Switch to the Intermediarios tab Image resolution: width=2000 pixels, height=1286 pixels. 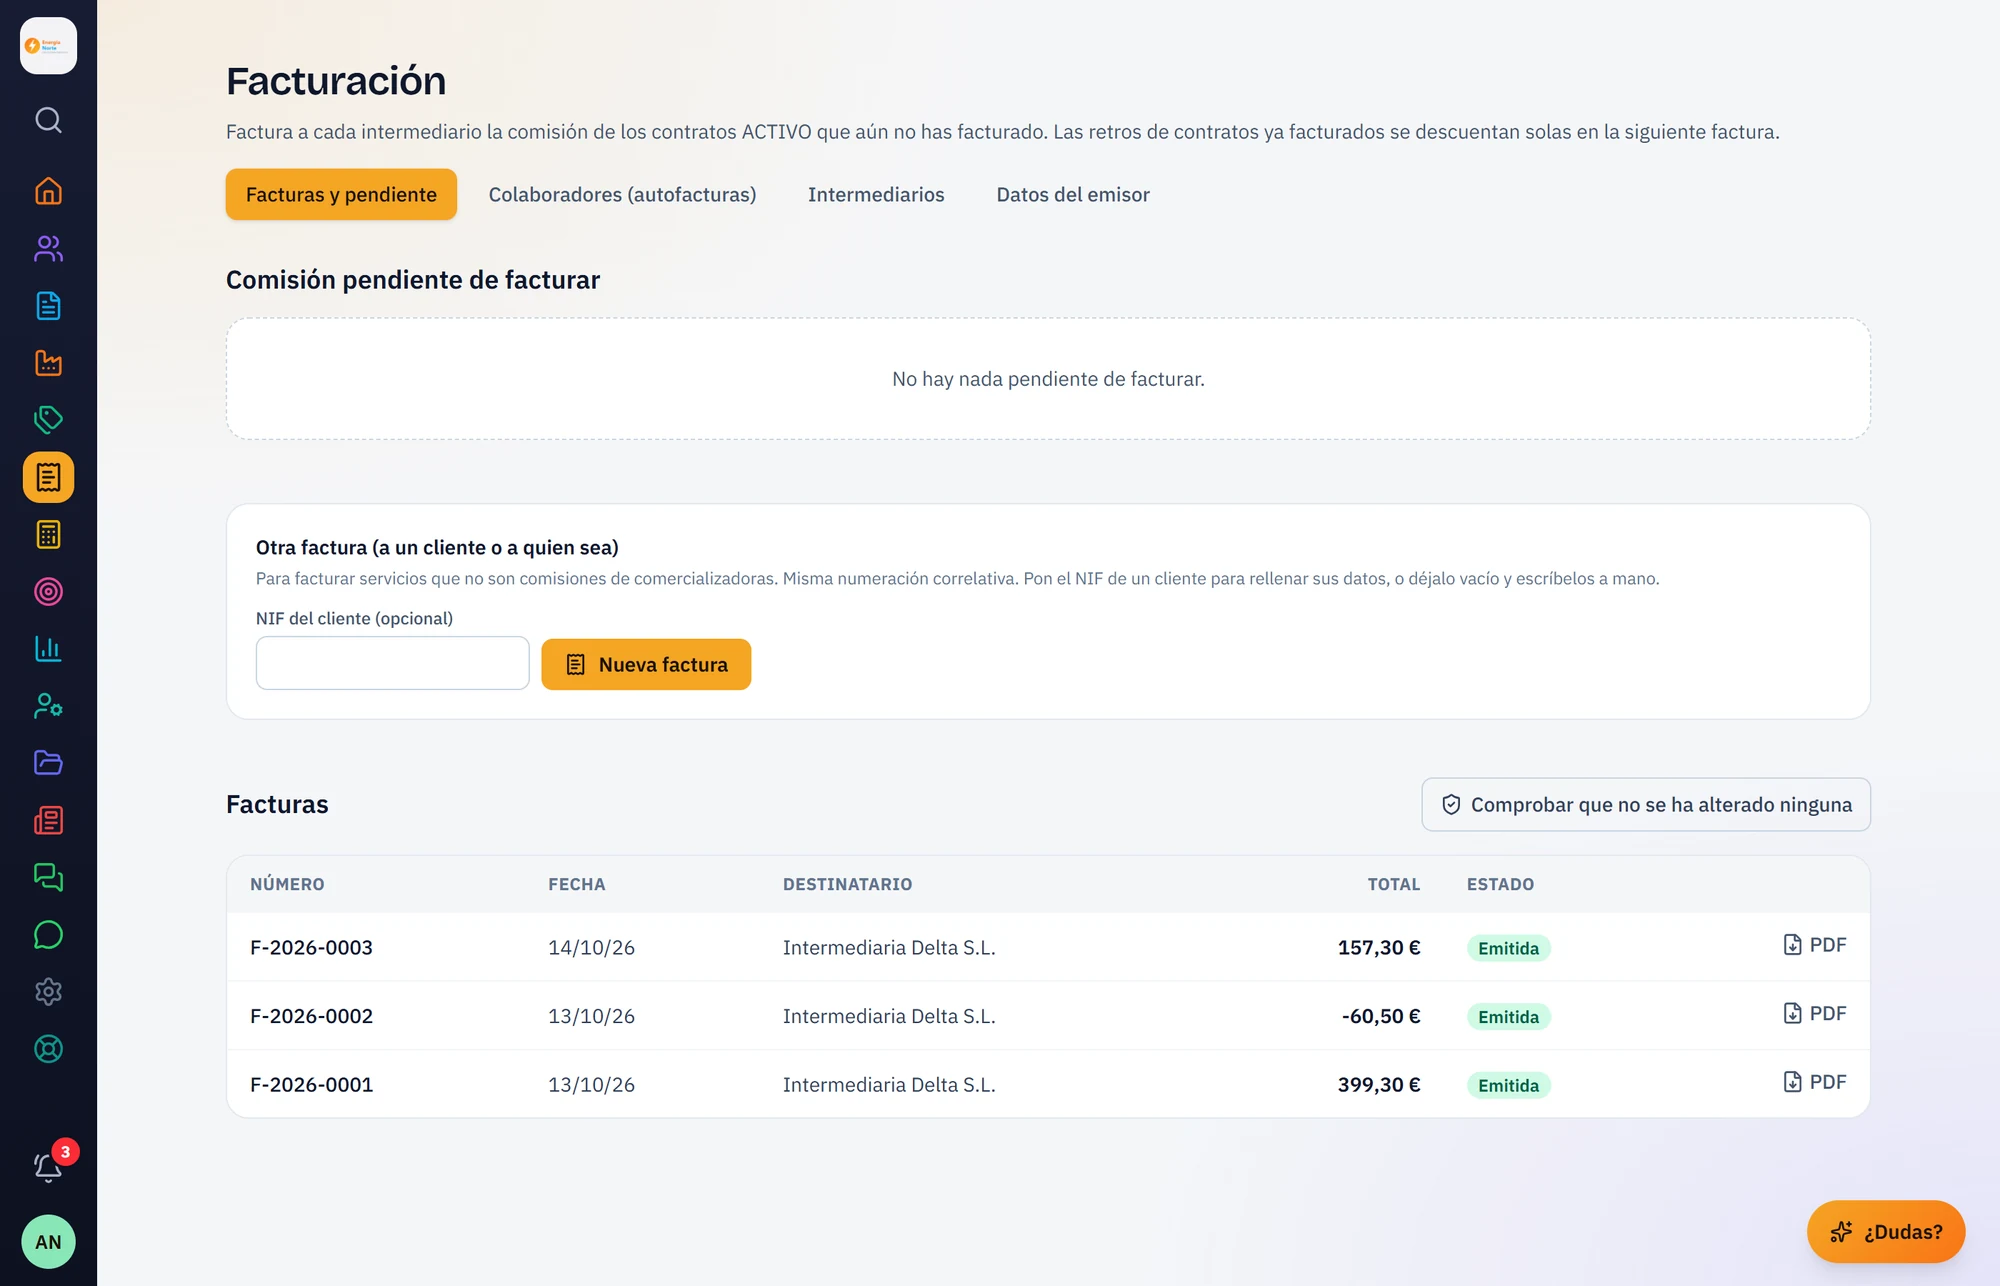(876, 194)
